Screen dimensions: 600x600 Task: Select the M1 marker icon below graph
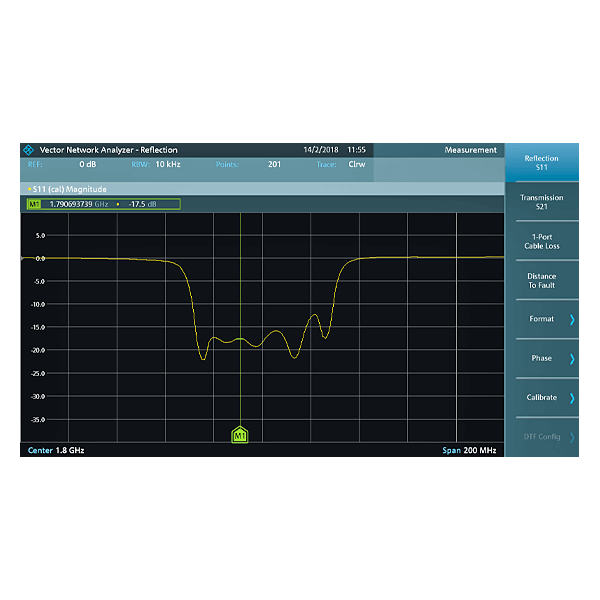pyautogui.click(x=240, y=435)
